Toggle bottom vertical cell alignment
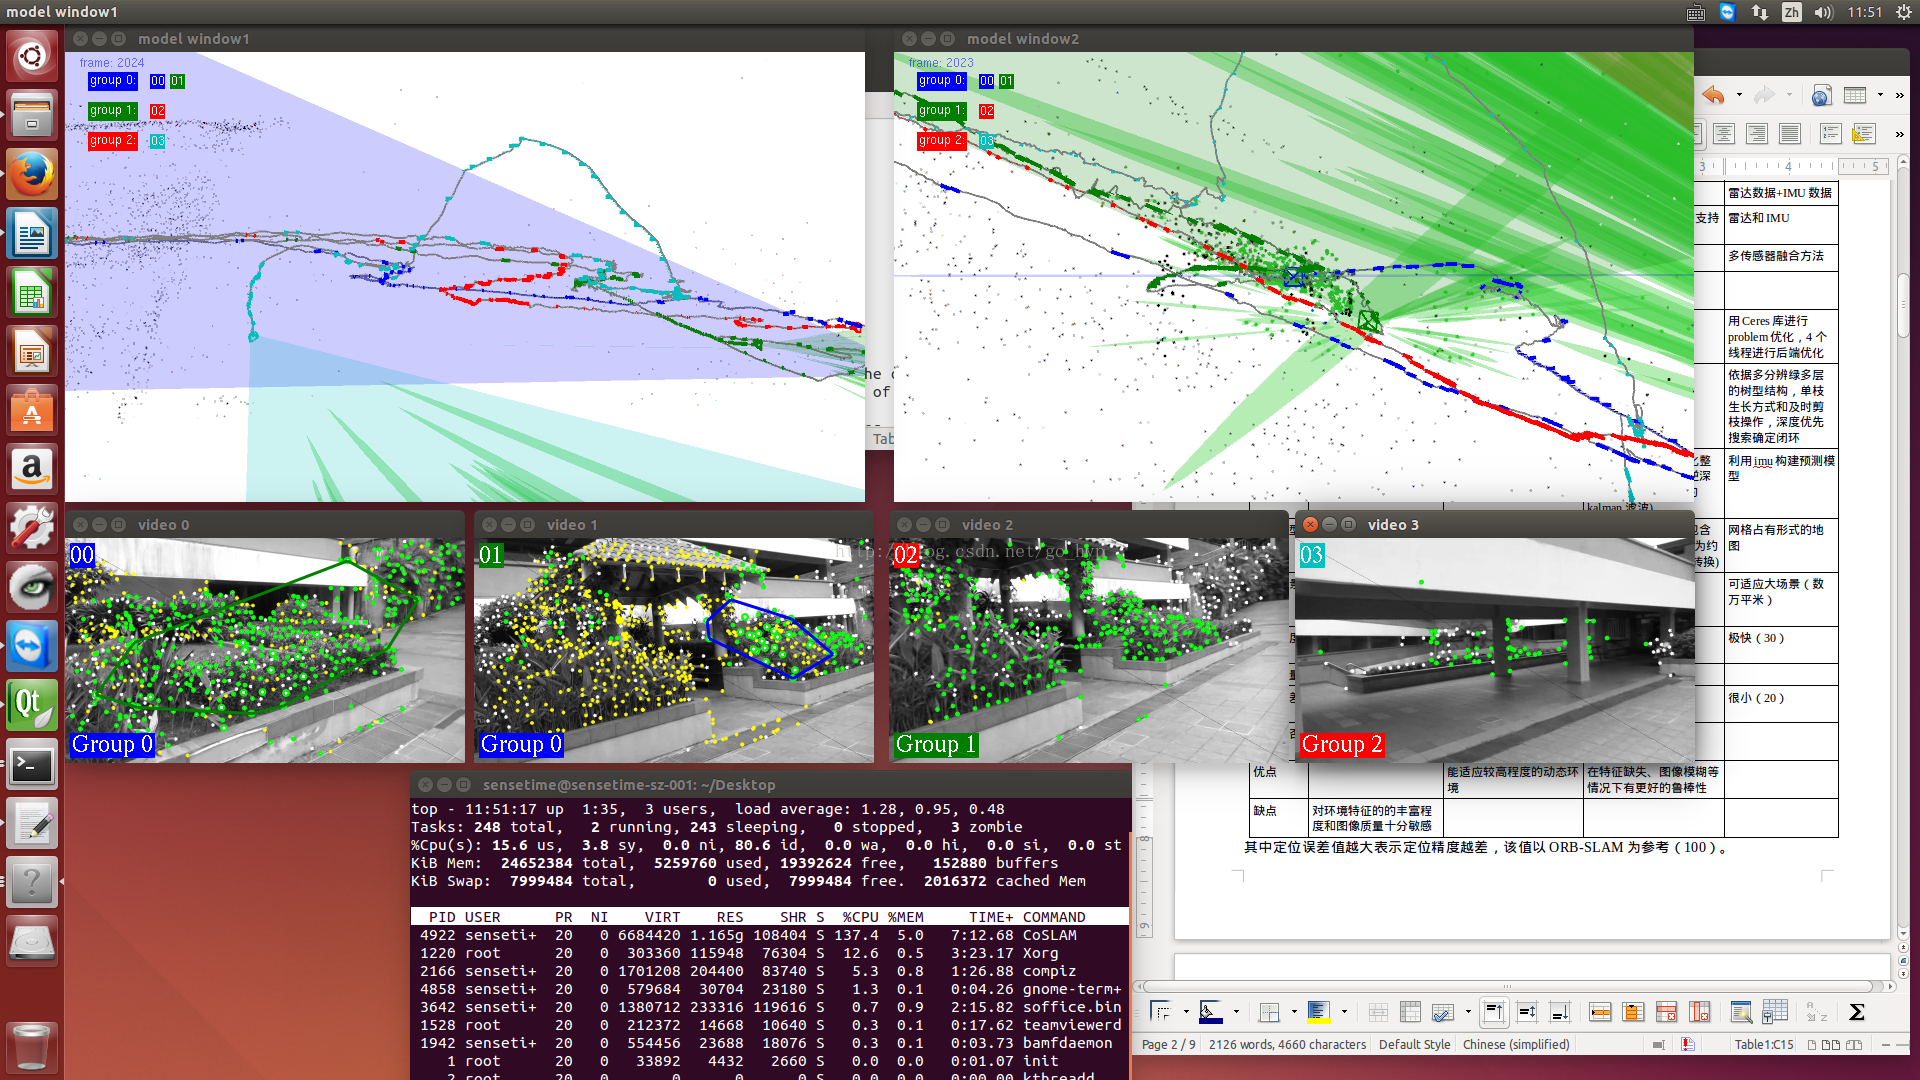 pos(1560,1012)
